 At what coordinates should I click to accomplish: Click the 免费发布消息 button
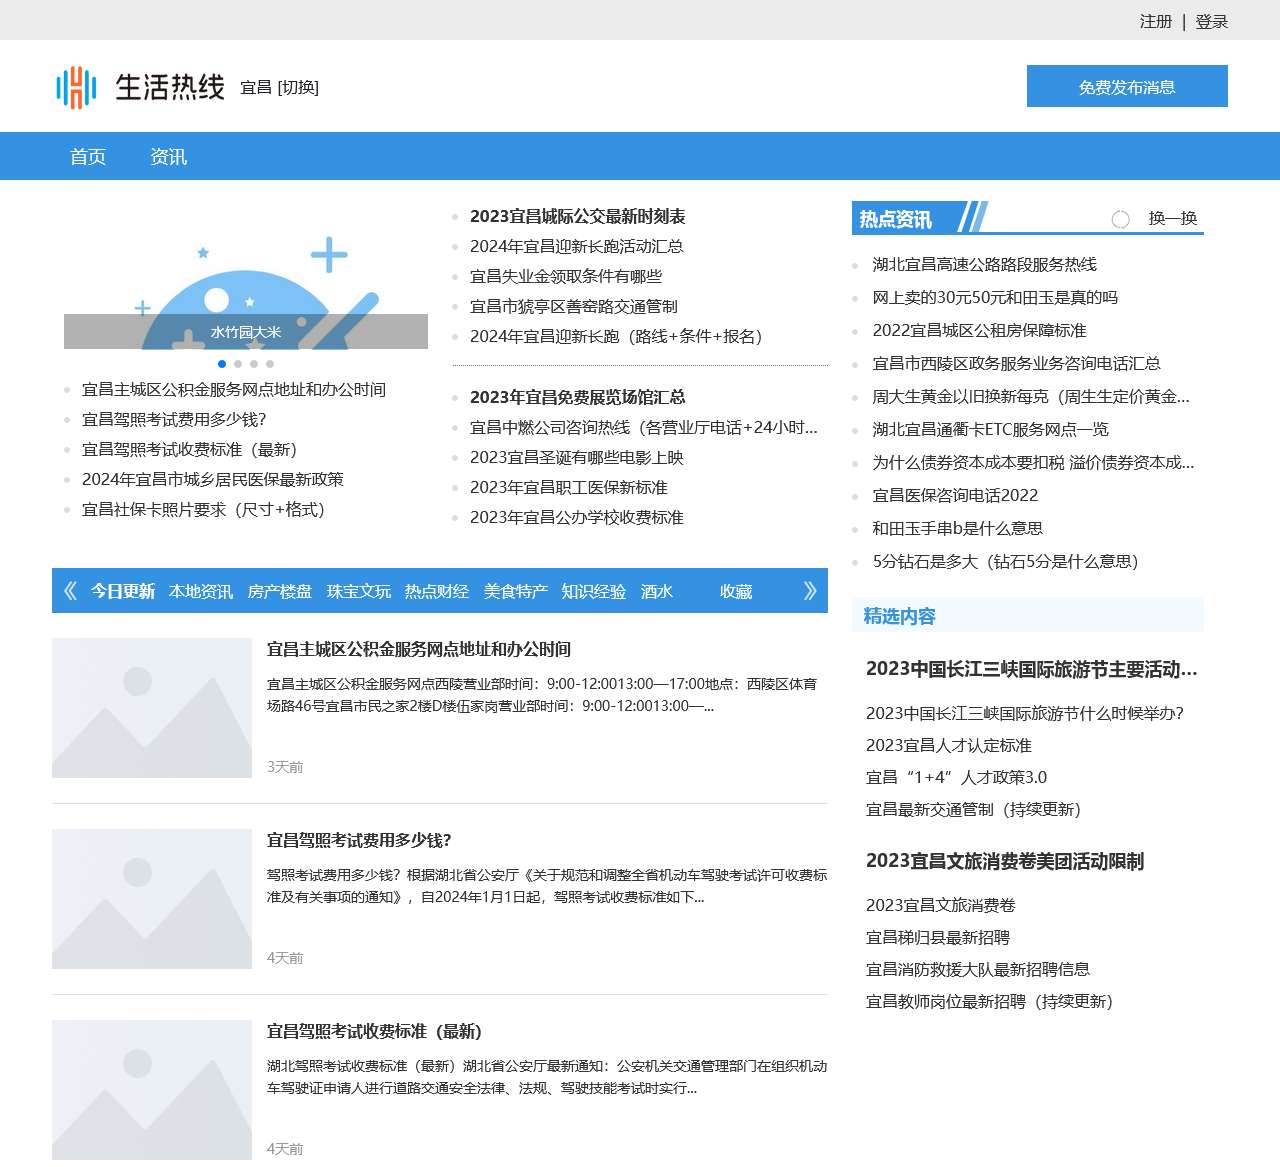(x=1127, y=86)
